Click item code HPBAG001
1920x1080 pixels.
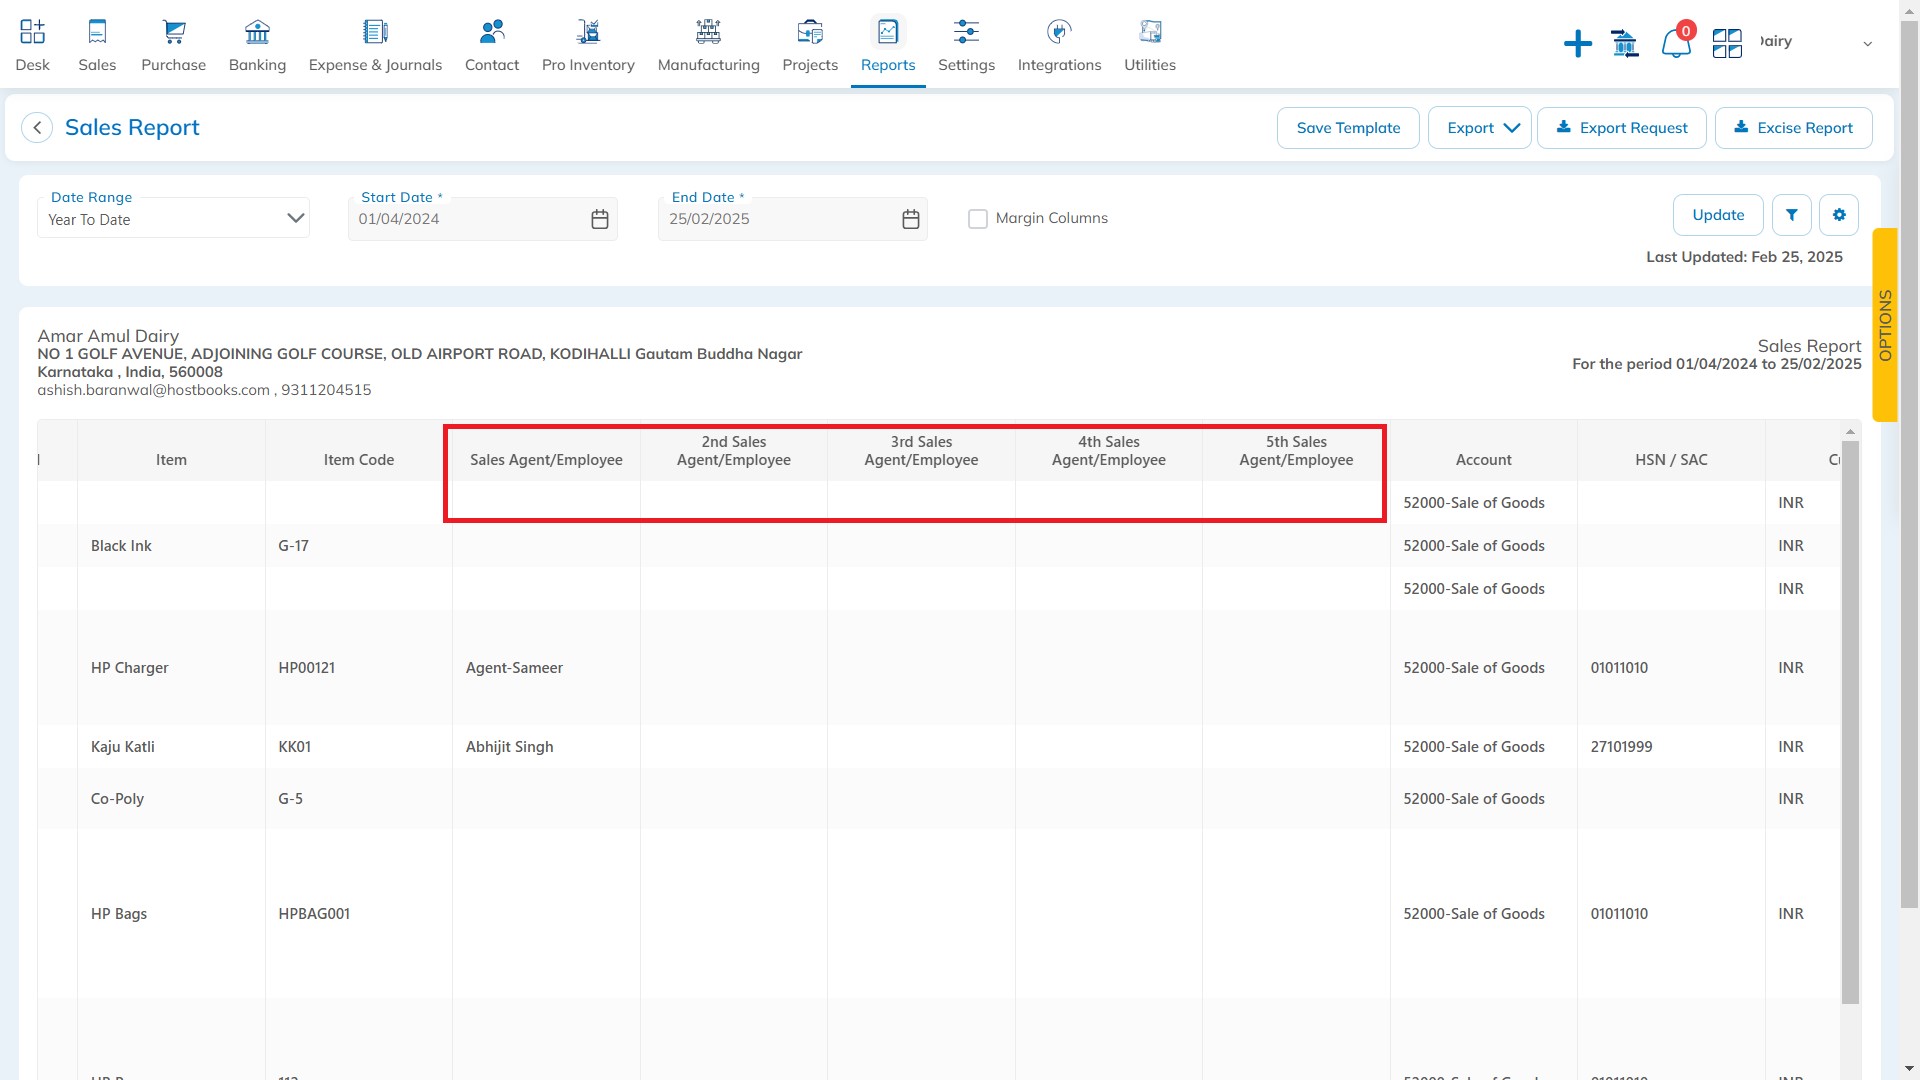pyautogui.click(x=314, y=914)
